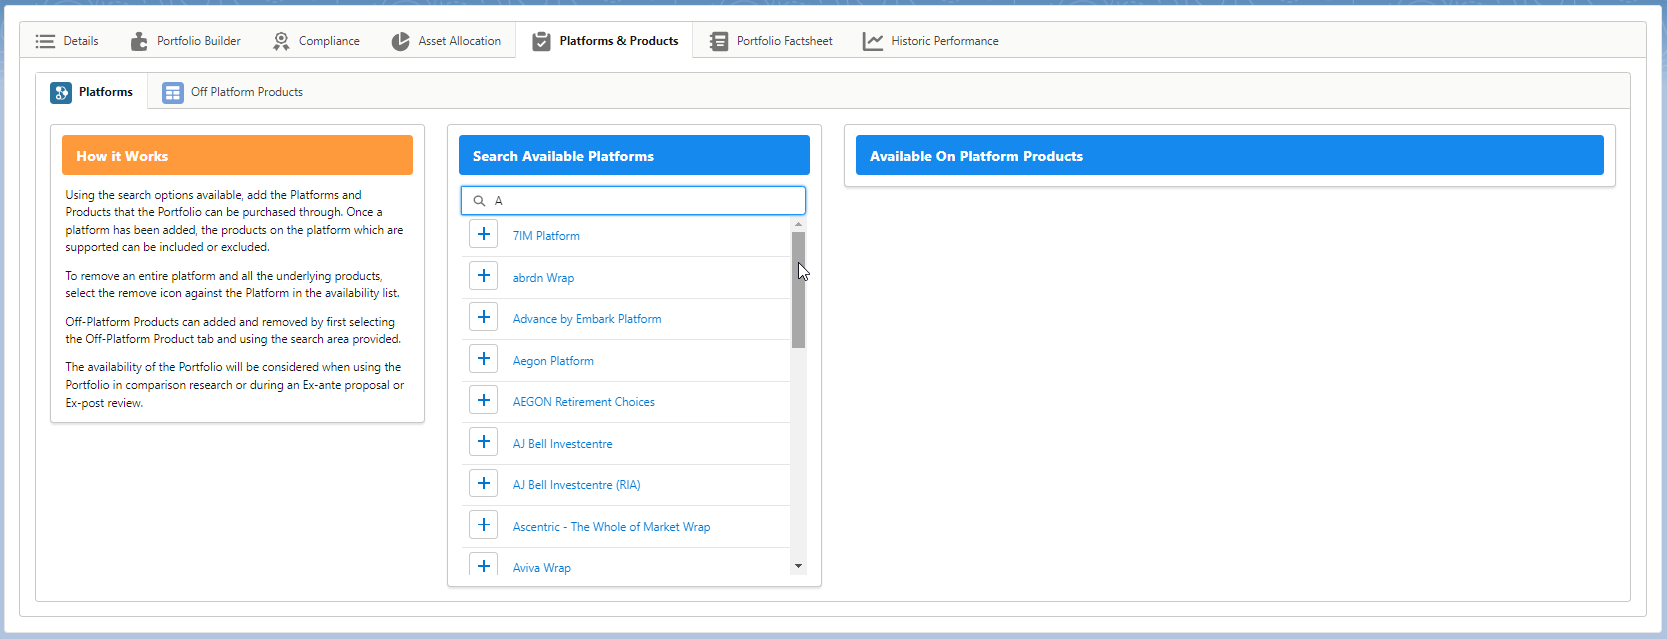The image size is (1667, 639).
Task: Click the Platforms sub-tab icon
Action: point(61,92)
